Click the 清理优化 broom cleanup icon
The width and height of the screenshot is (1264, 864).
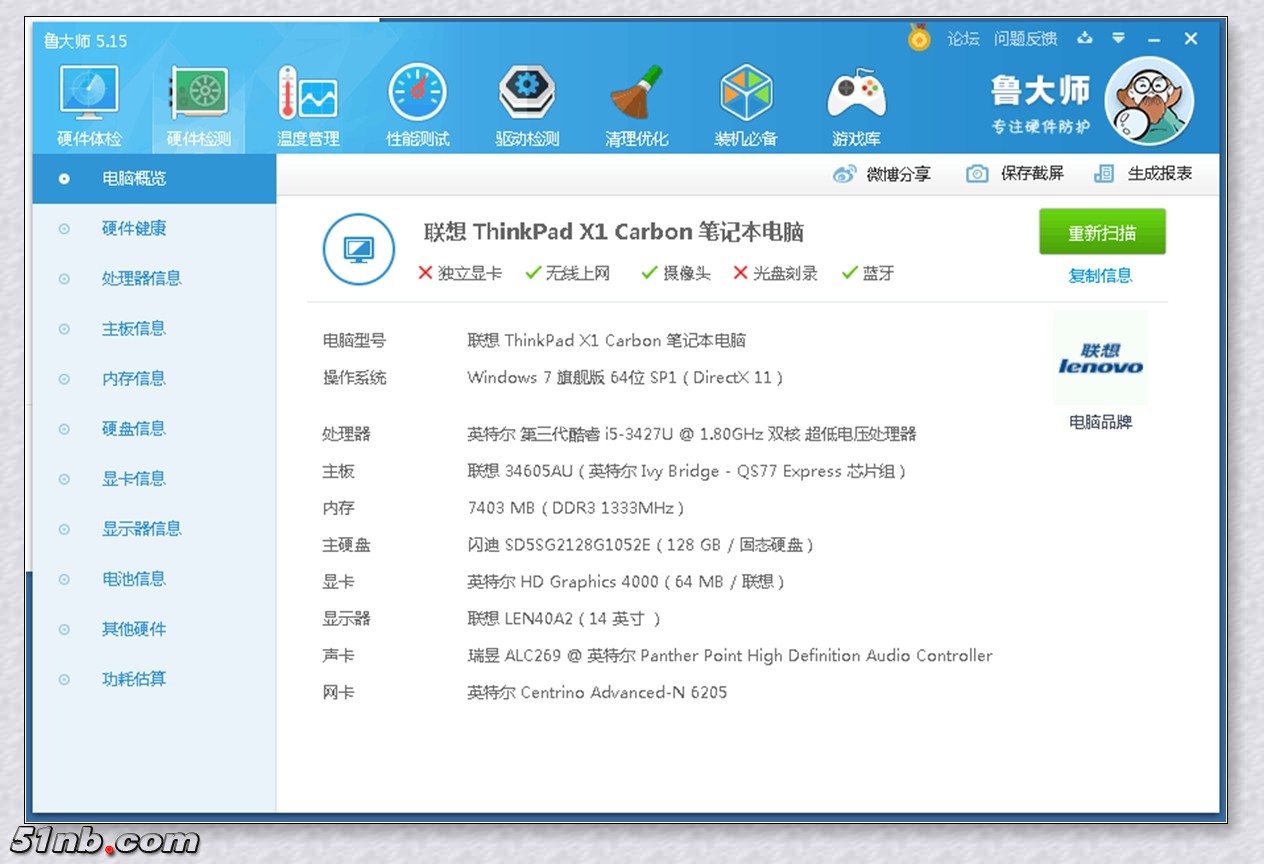(636, 95)
